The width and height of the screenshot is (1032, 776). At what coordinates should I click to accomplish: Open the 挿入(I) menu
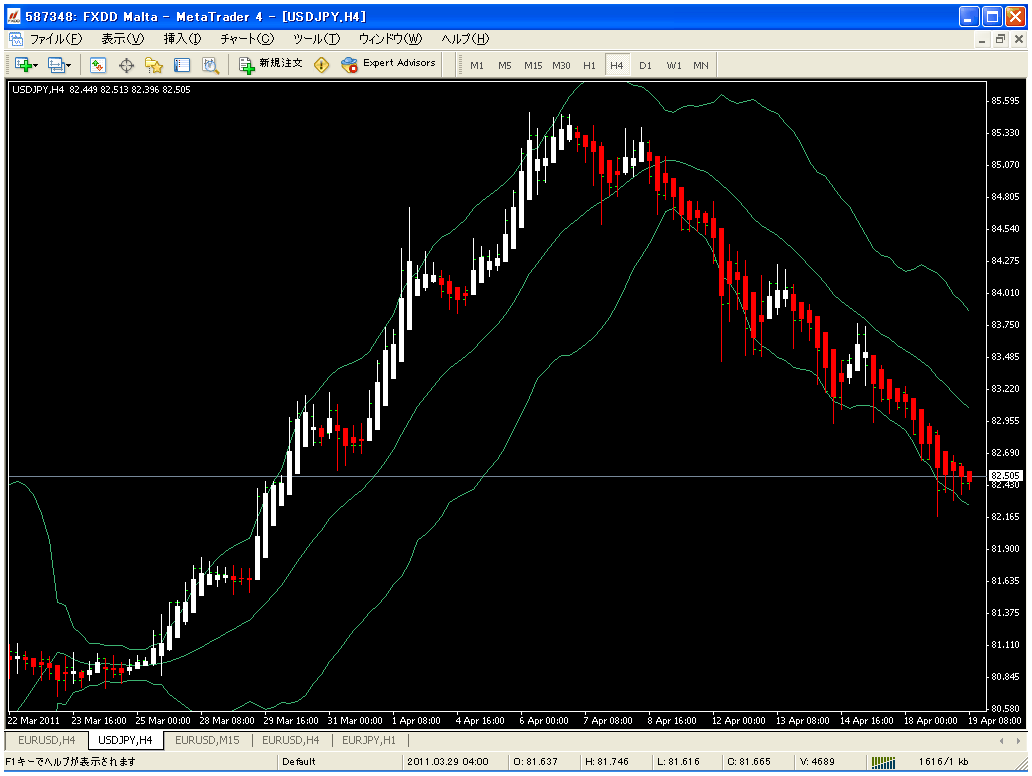182,39
